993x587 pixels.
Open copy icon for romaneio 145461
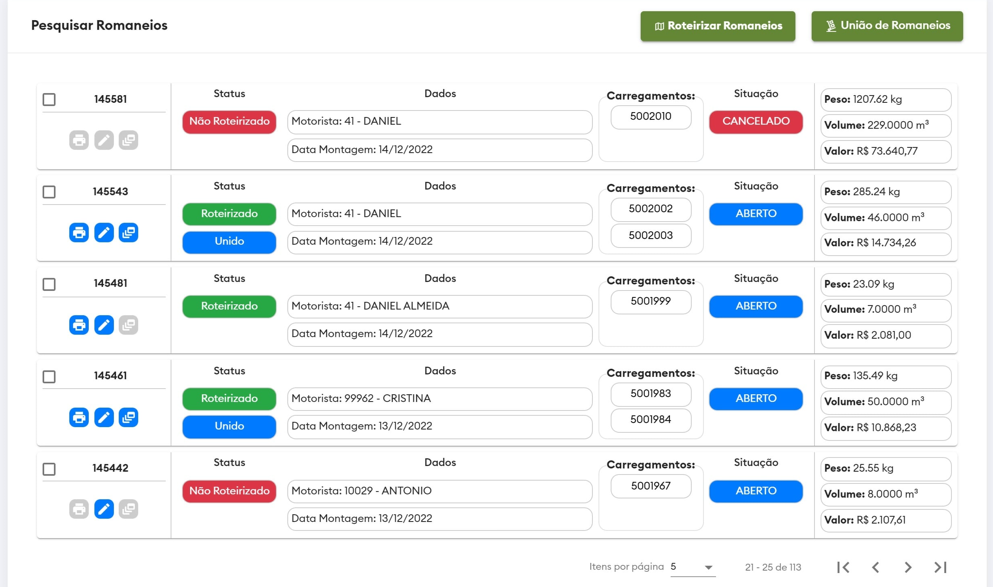(128, 417)
